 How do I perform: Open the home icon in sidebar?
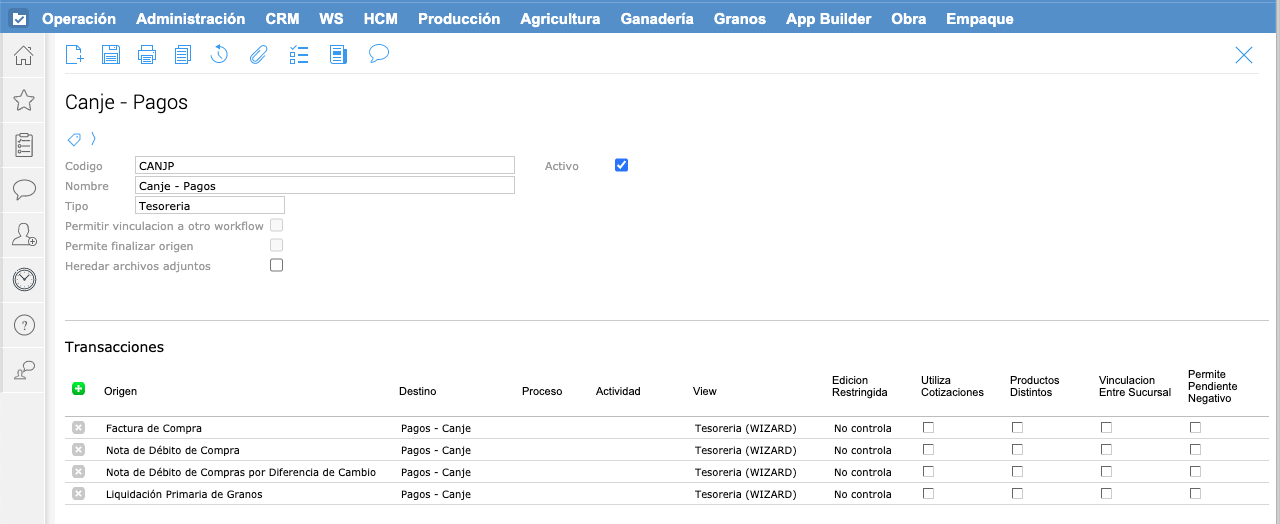tap(24, 56)
